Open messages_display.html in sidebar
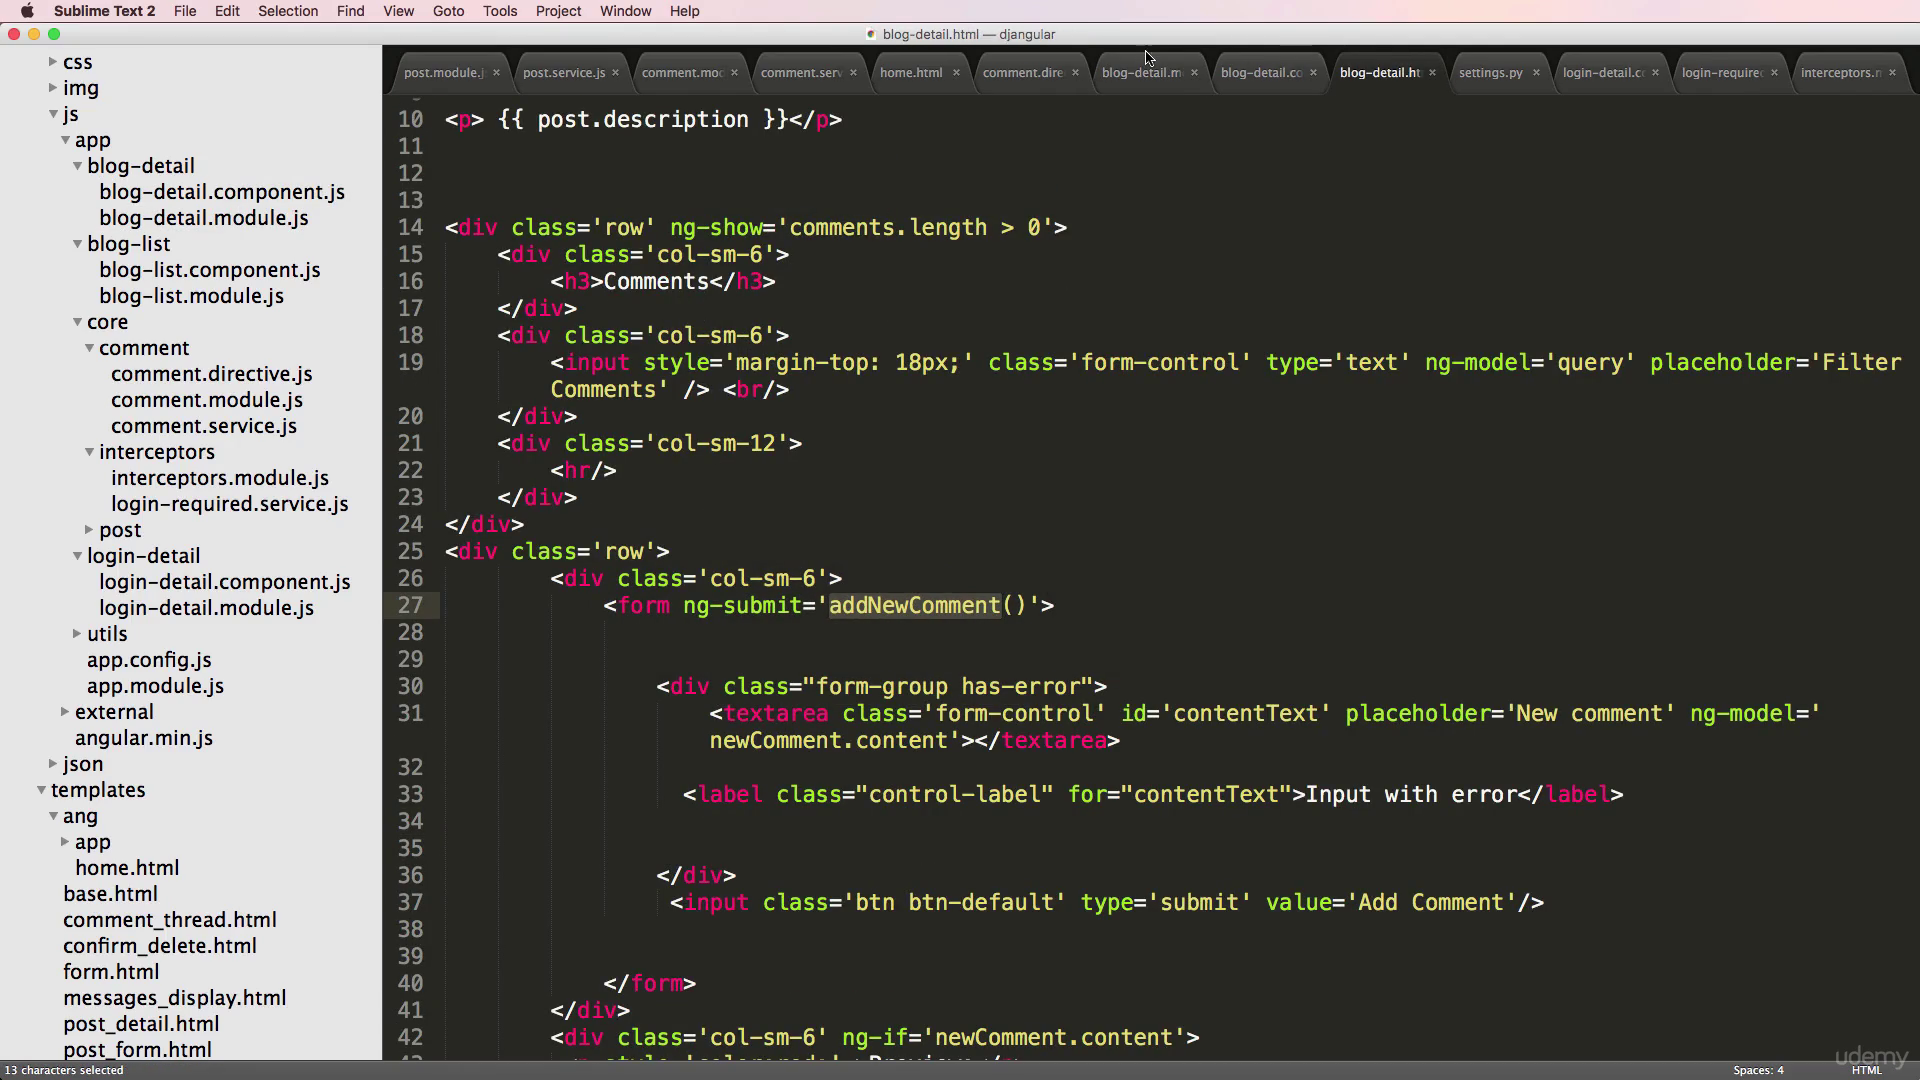This screenshot has width=1920, height=1080. [174, 998]
